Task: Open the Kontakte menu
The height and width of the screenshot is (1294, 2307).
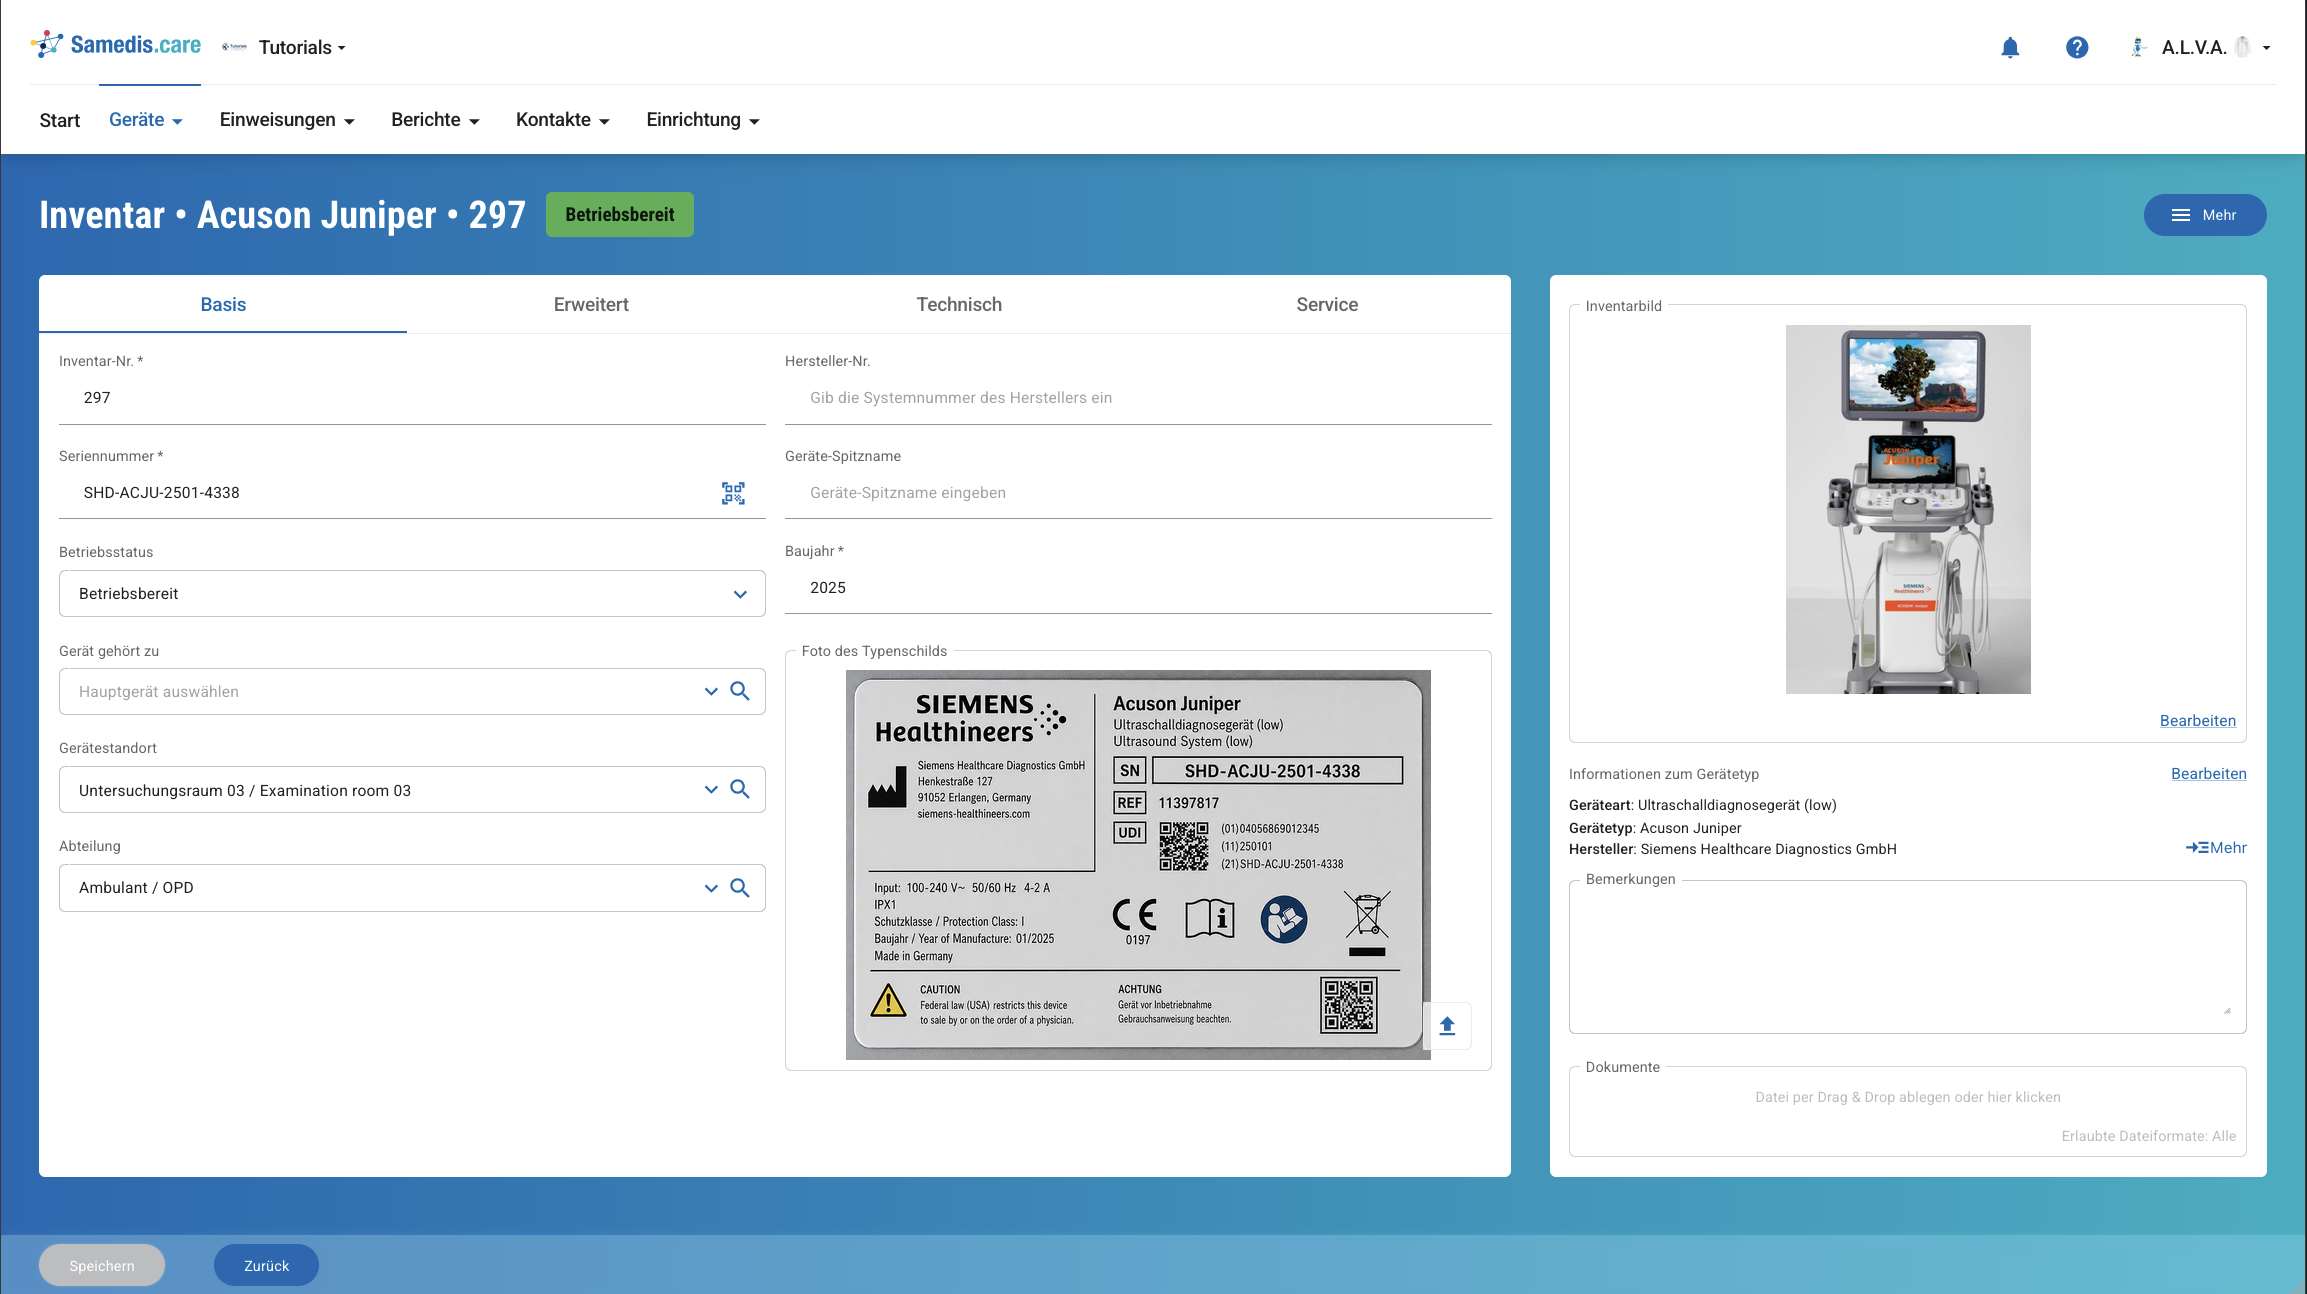Action: [563, 120]
